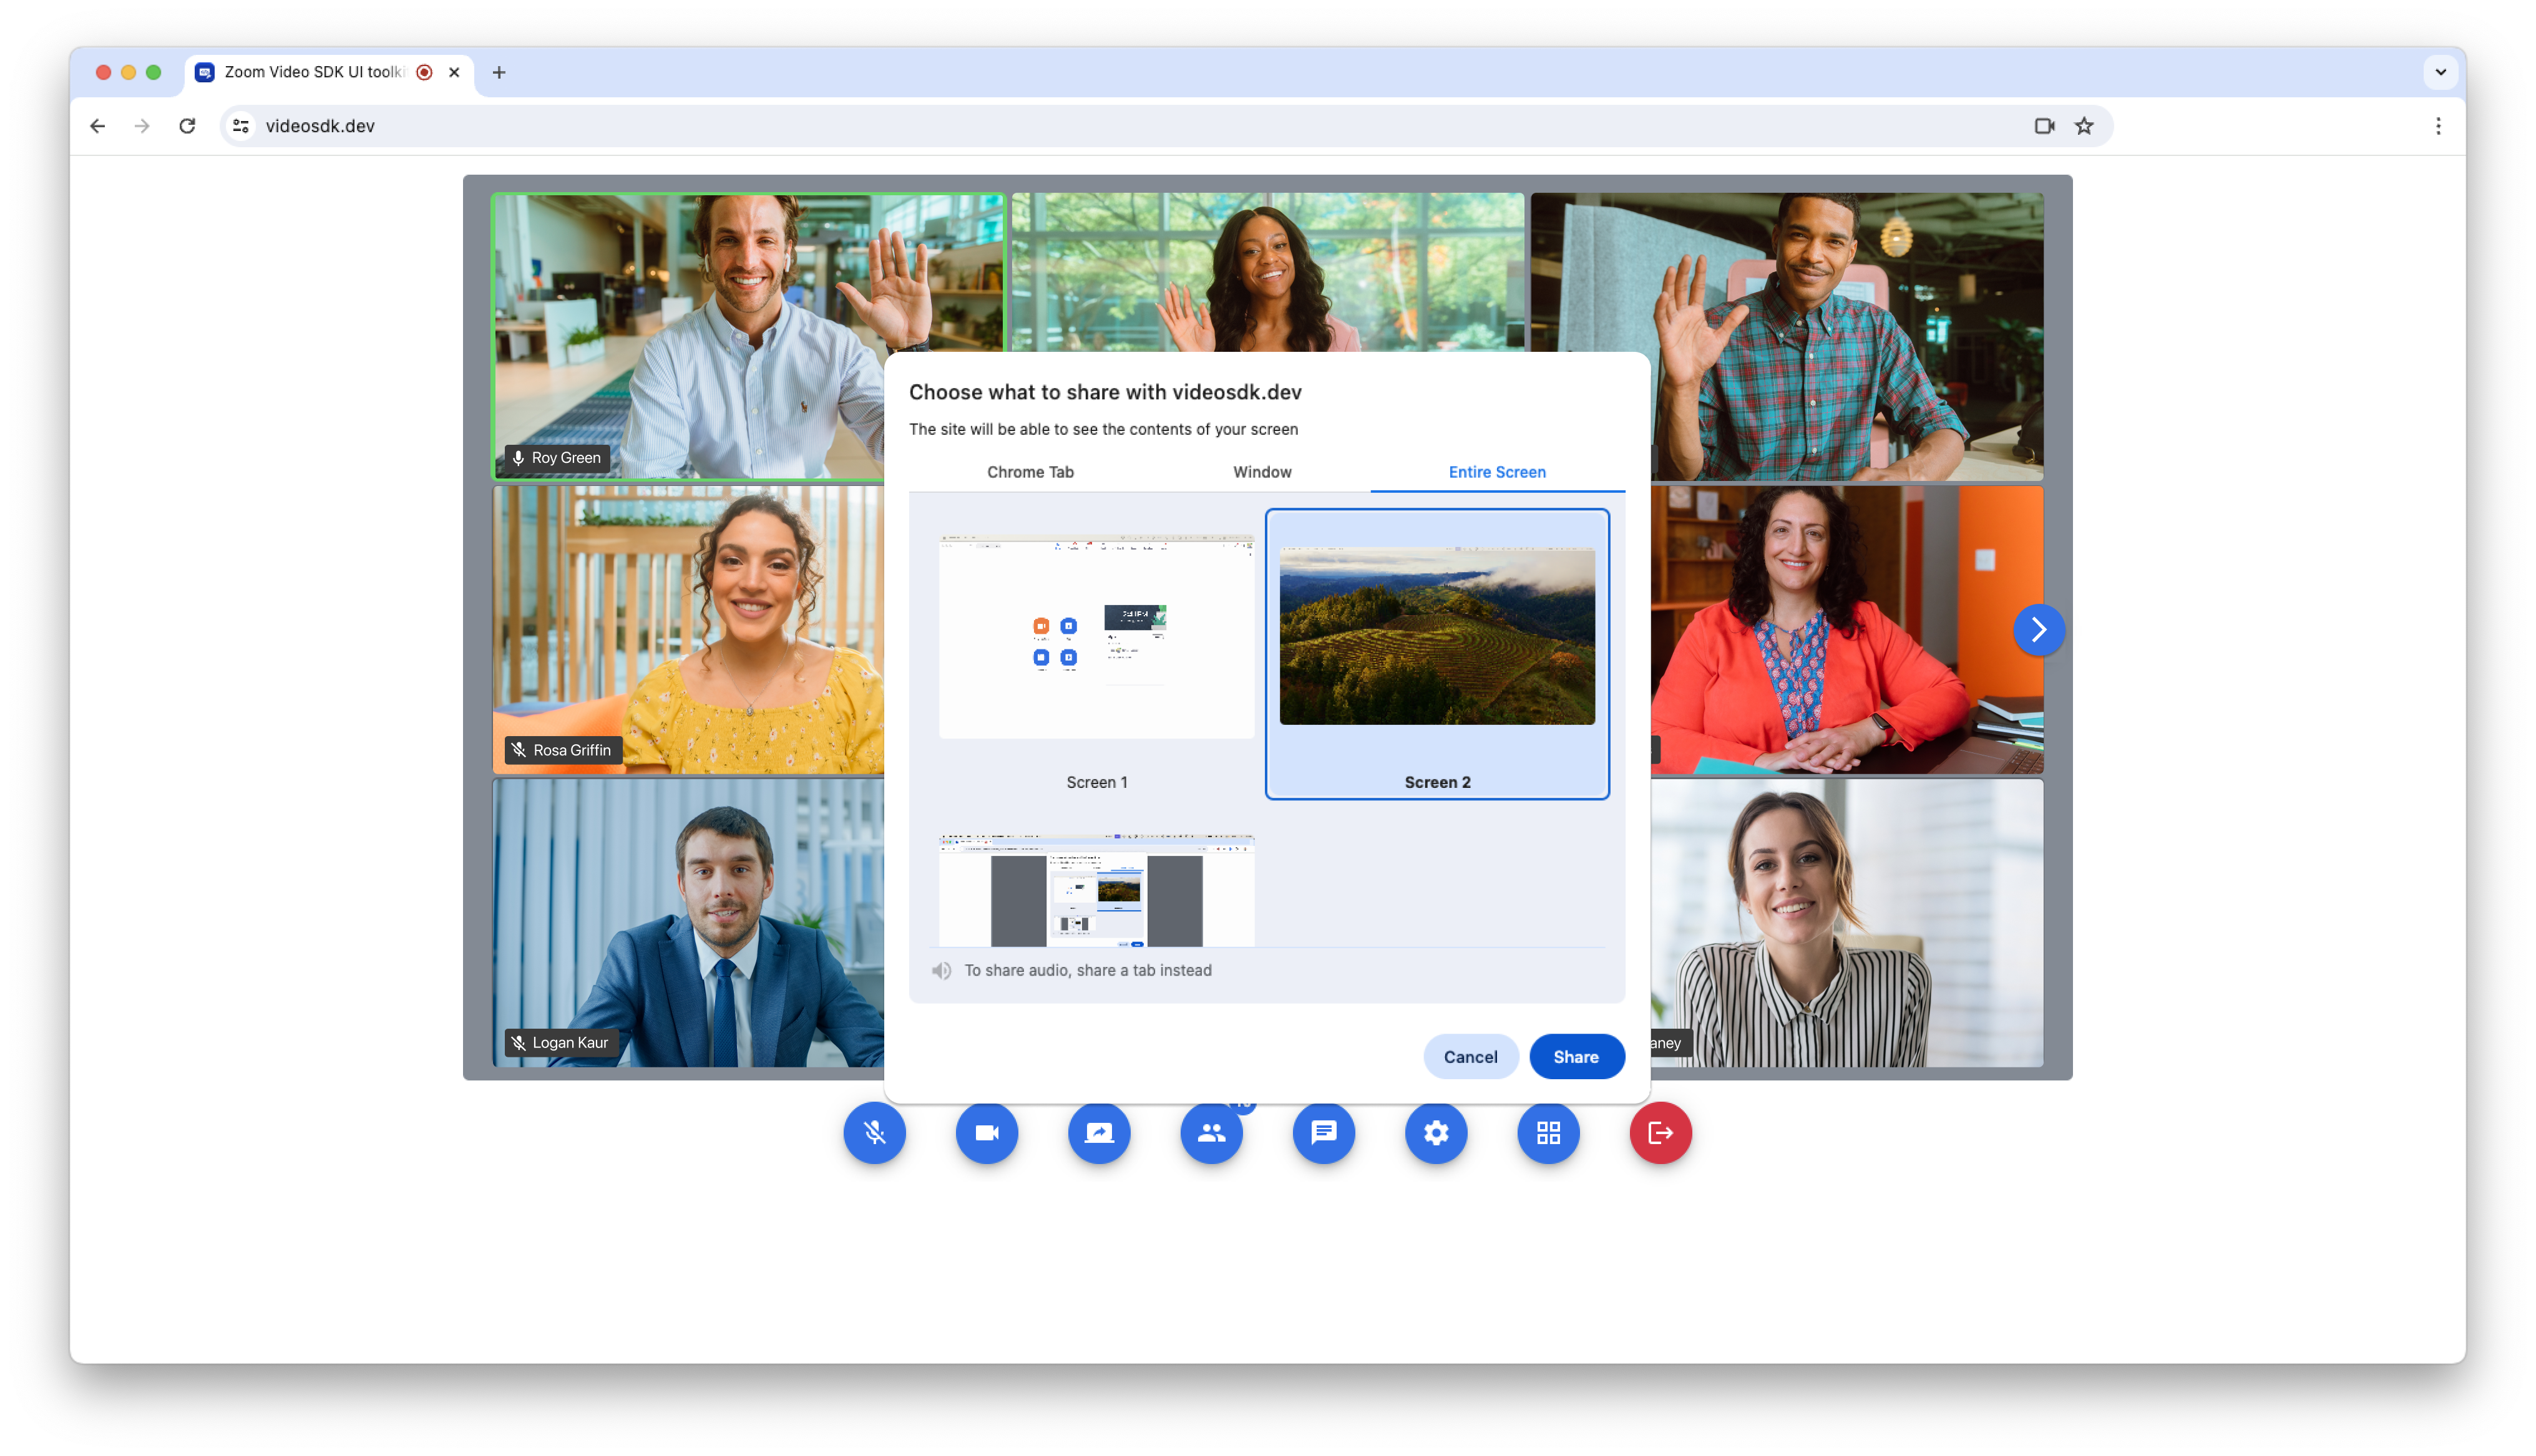This screenshot has width=2536, height=1456.
Task: Click the camera icon in the address bar
Action: (2043, 126)
